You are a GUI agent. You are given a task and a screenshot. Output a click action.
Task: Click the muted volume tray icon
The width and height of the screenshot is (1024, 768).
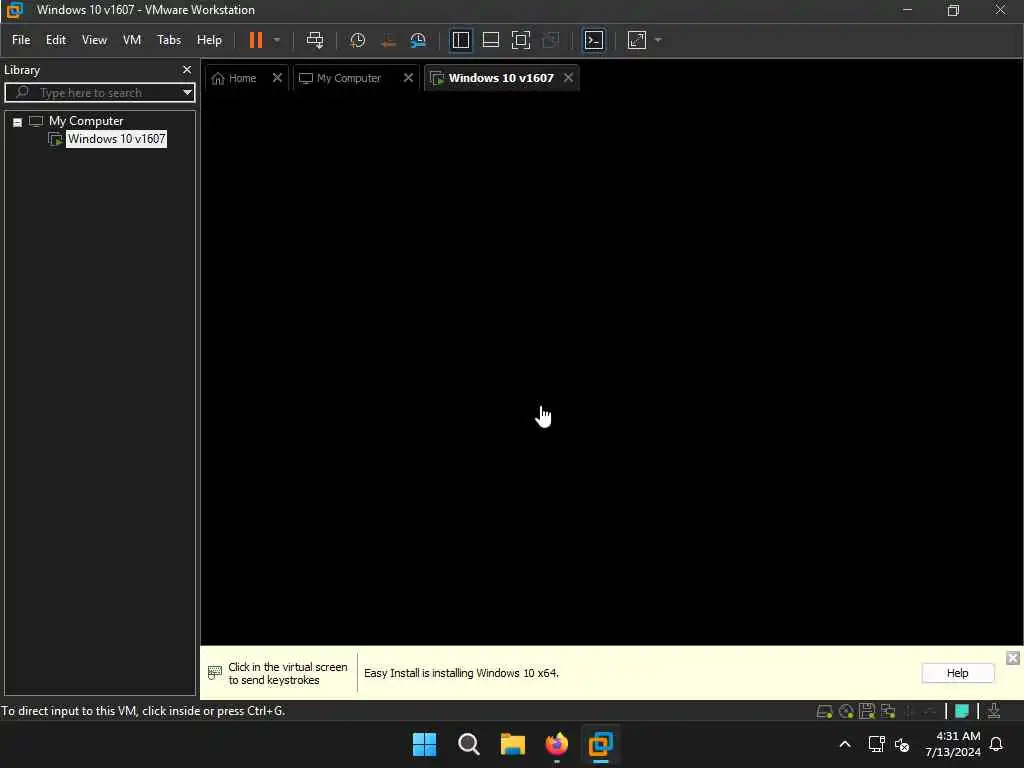(x=902, y=744)
